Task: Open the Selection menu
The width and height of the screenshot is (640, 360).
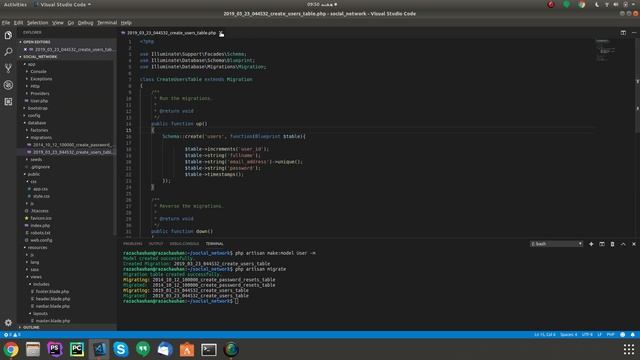Action: pyautogui.click(x=38, y=23)
